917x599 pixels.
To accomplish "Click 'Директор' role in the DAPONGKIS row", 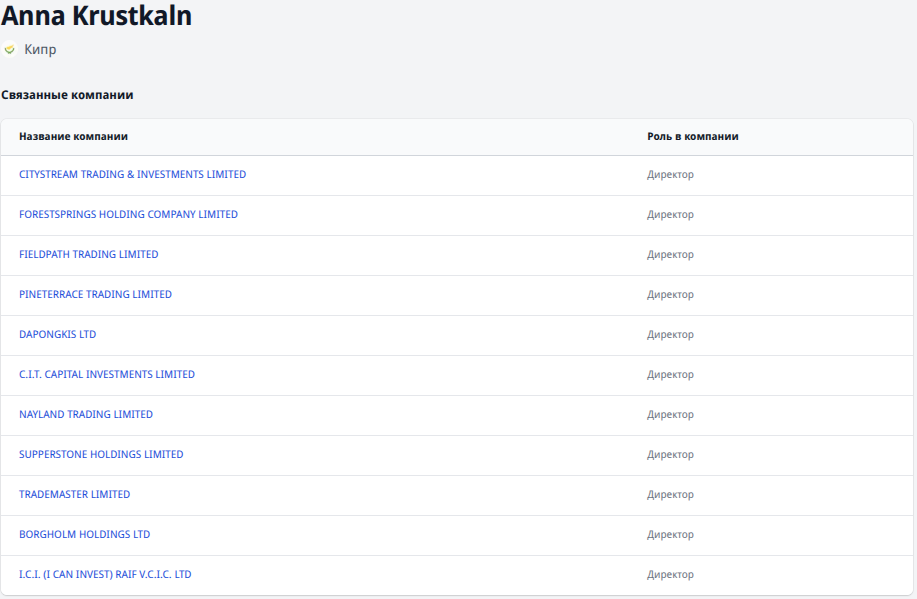I will (x=670, y=334).
